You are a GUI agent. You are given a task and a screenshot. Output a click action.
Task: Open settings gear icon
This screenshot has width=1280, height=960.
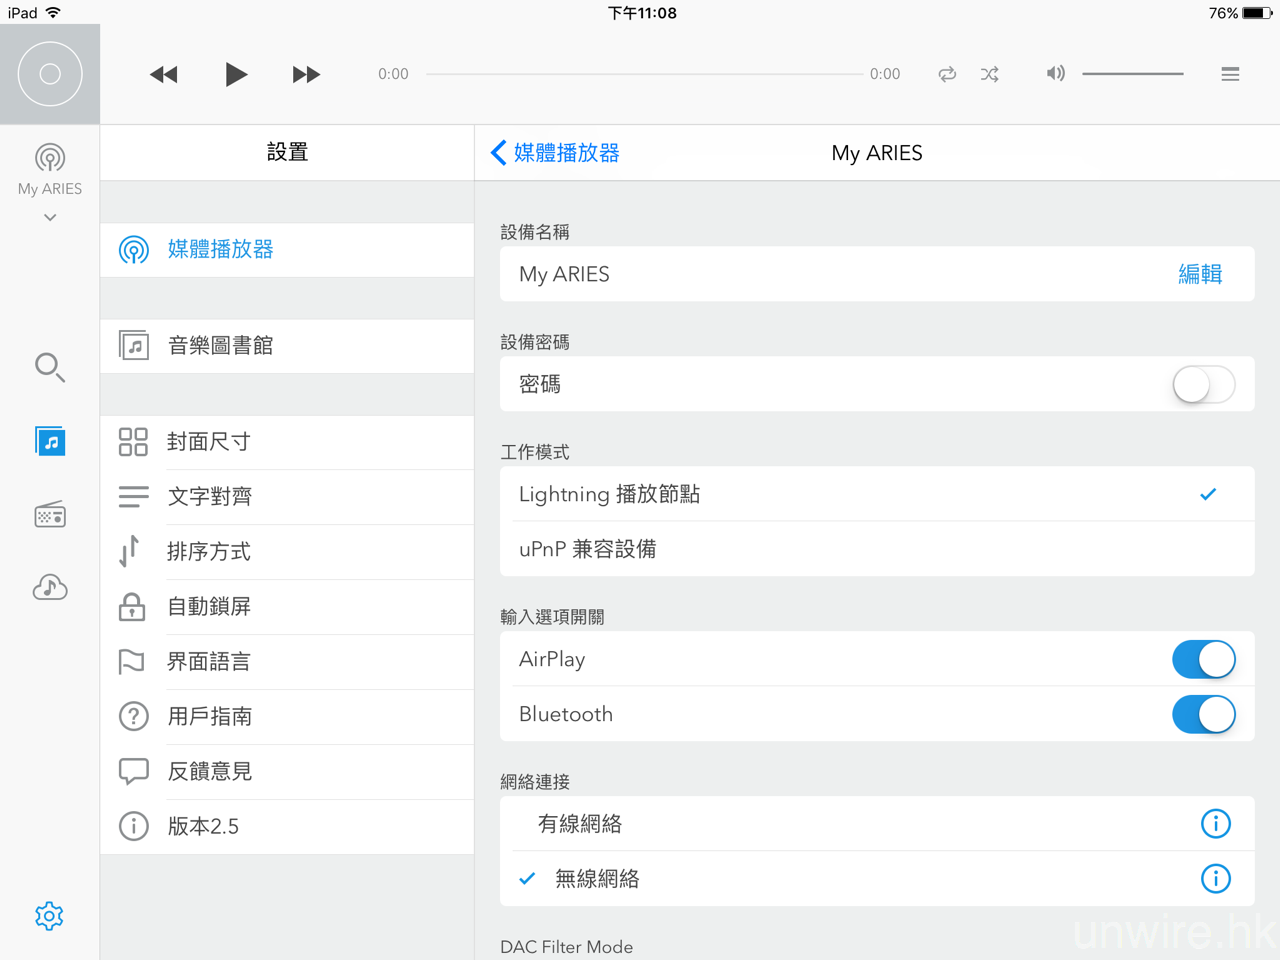coord(49,916)
